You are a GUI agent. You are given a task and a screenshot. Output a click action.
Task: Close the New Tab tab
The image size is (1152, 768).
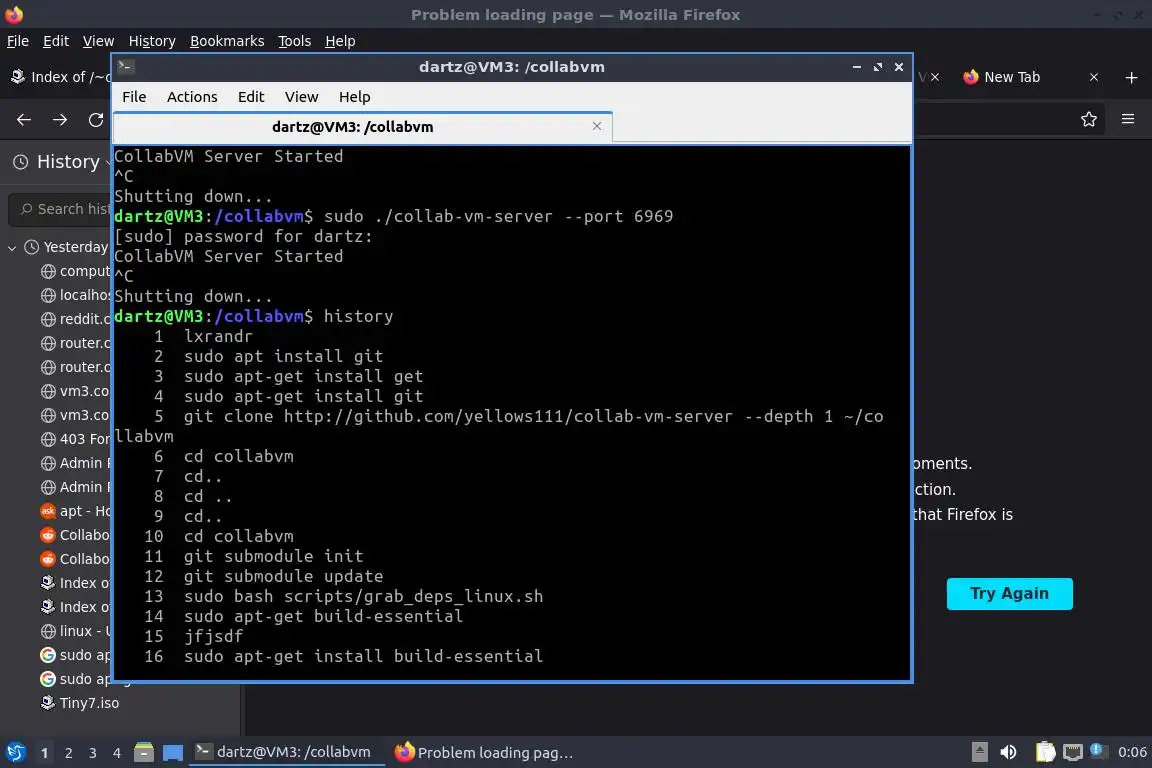click(1094, 77)
